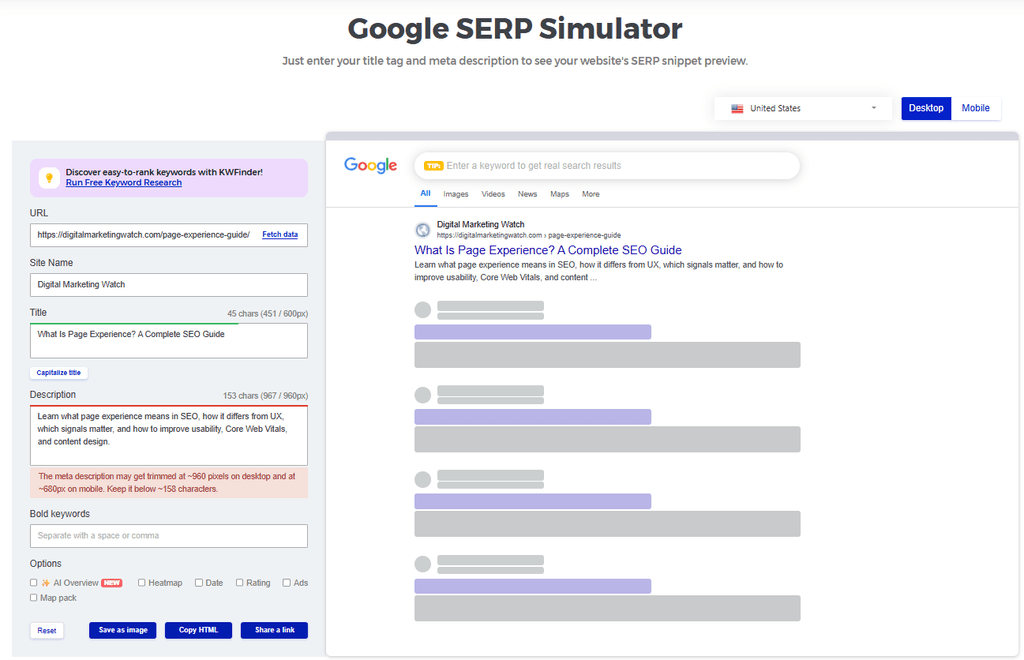Click the Fetch data link
1024x660 pixels.
pyautogui.click(x=280, y=234)
